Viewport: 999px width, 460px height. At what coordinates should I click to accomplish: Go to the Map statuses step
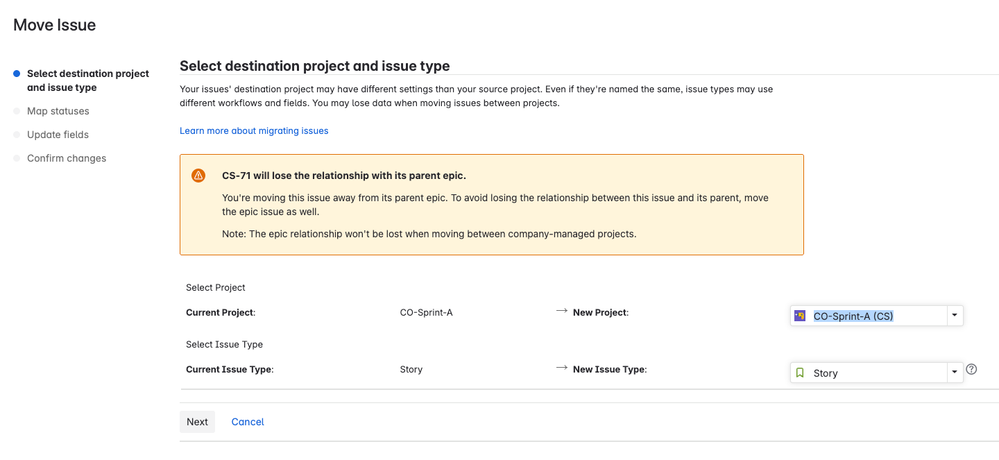(x=58, y=111)
